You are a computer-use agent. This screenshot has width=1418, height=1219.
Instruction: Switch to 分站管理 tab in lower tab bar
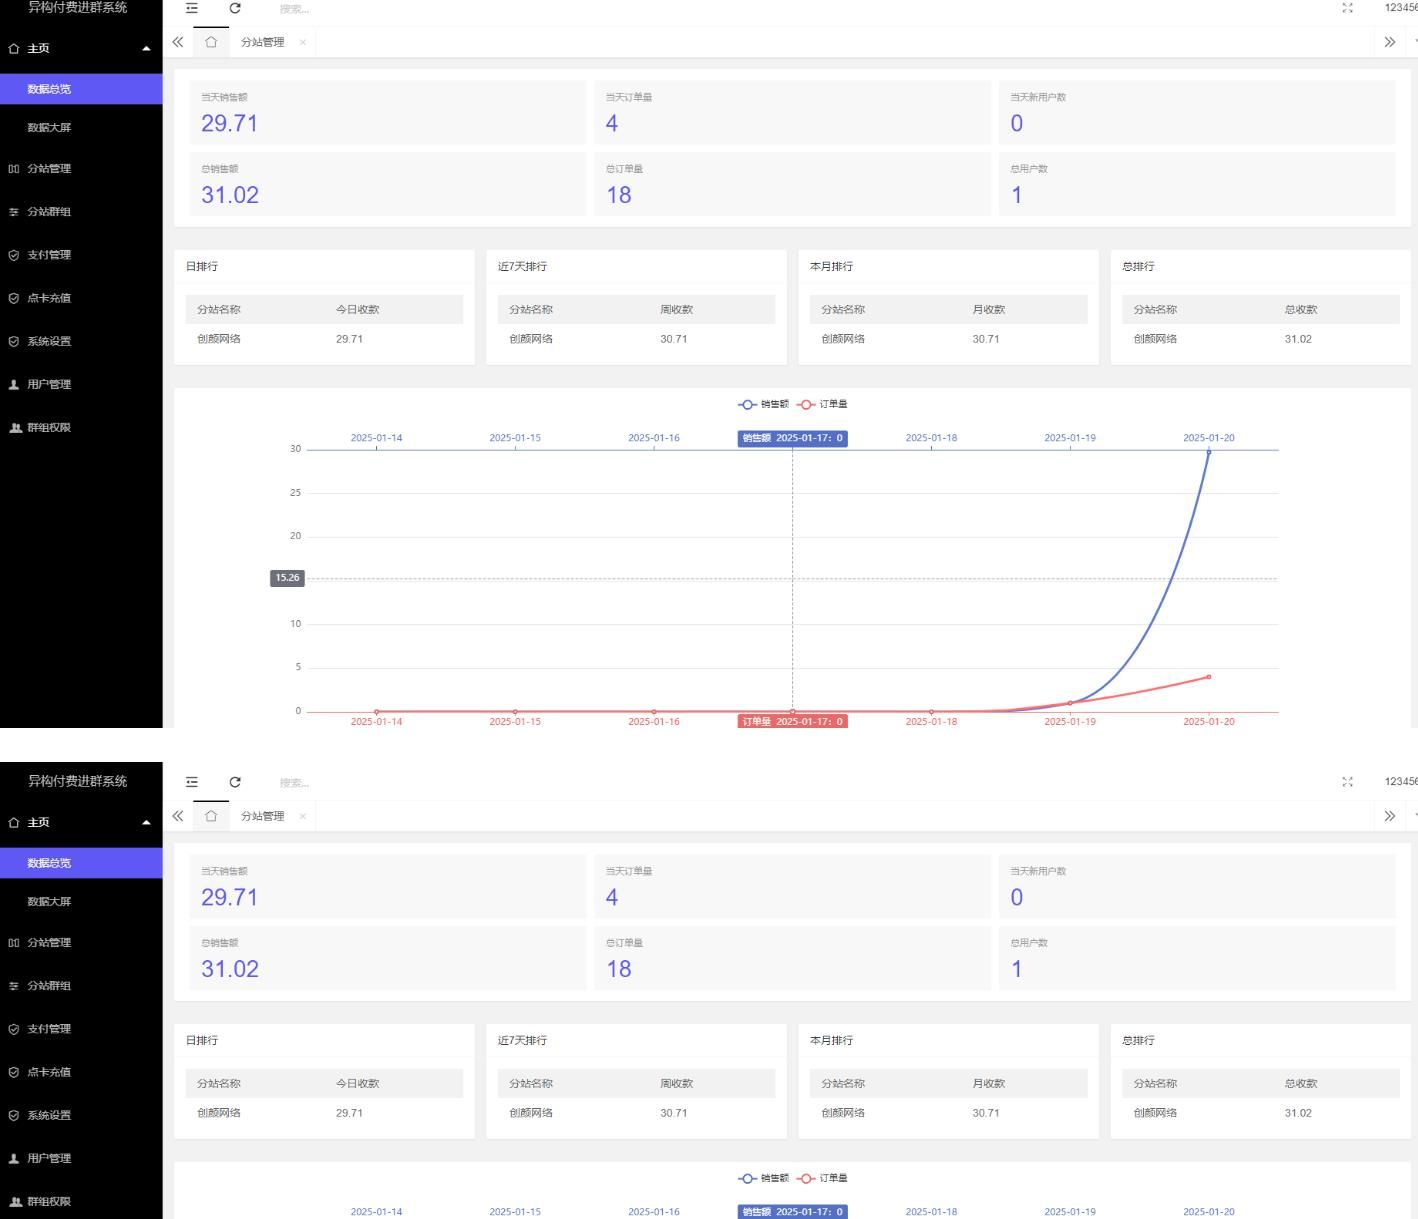coord(262,816)
